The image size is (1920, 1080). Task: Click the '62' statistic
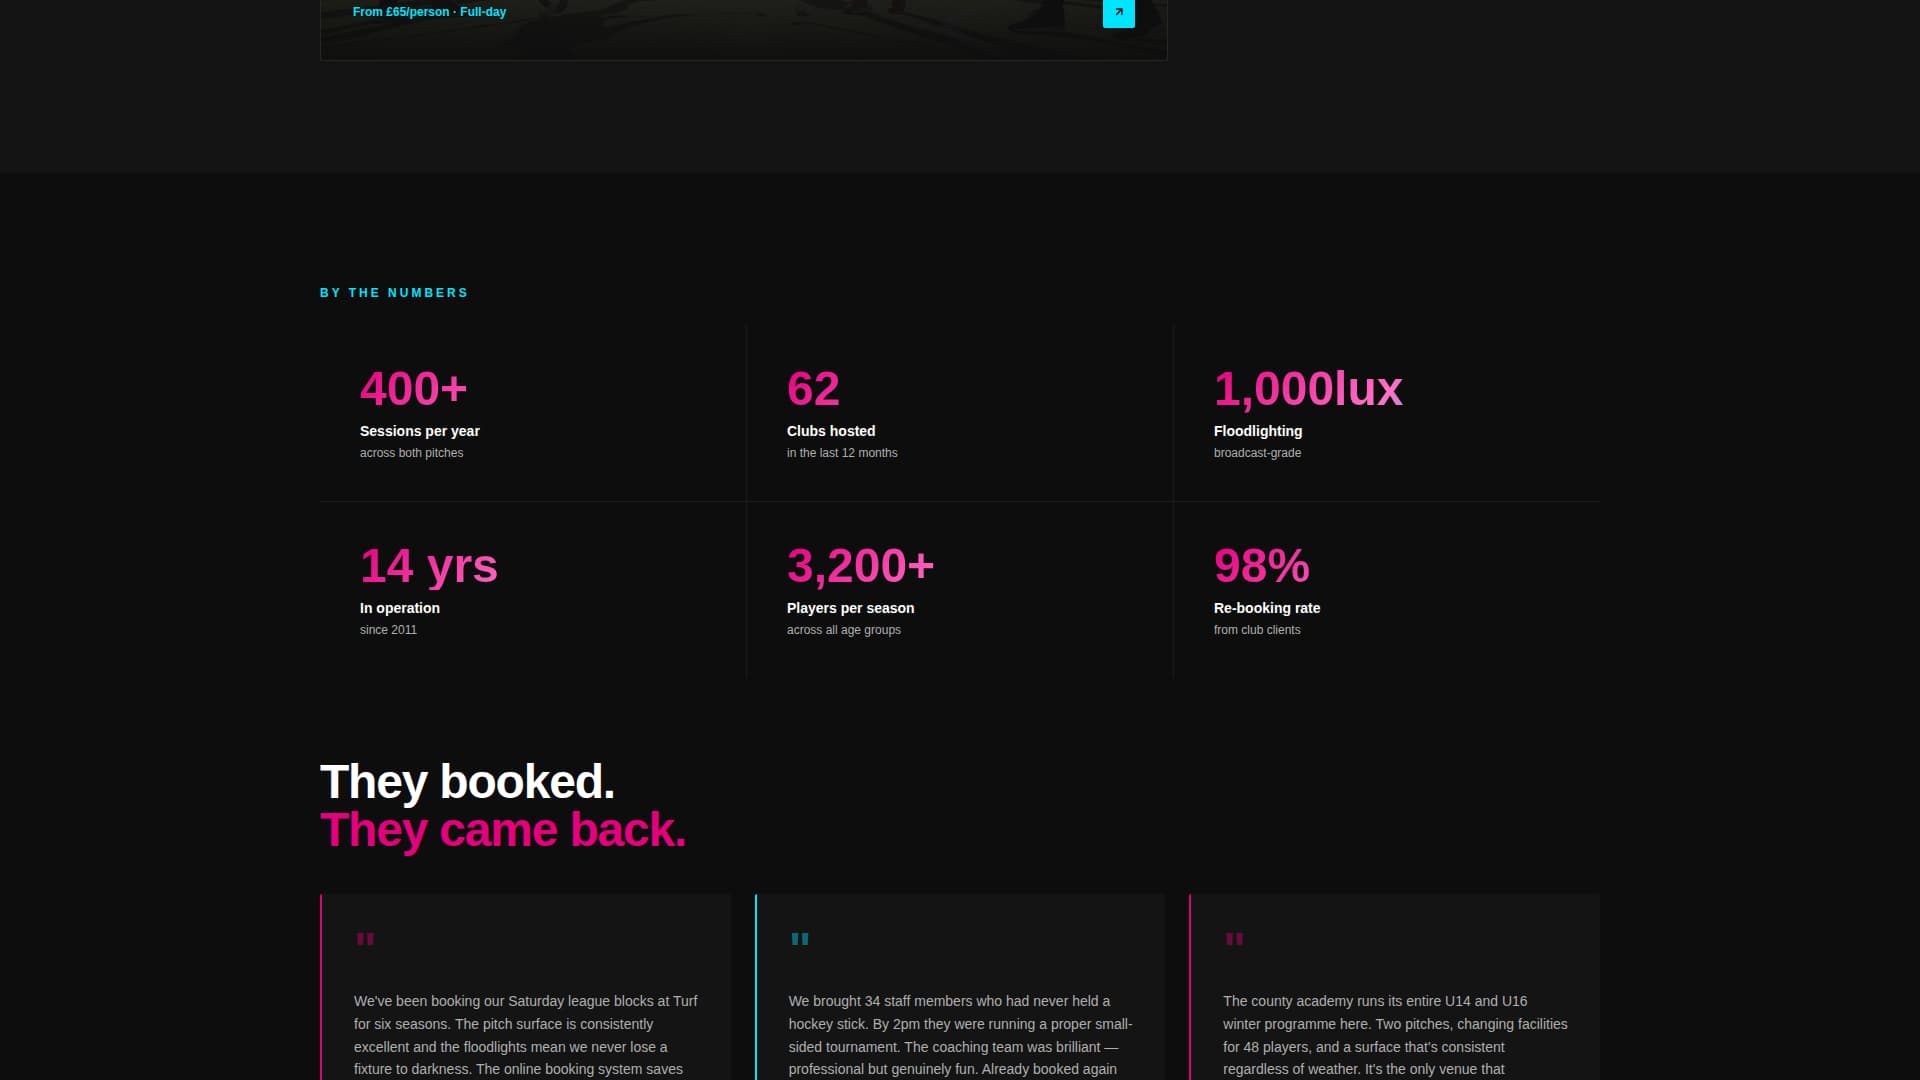(x=813, y=389)
